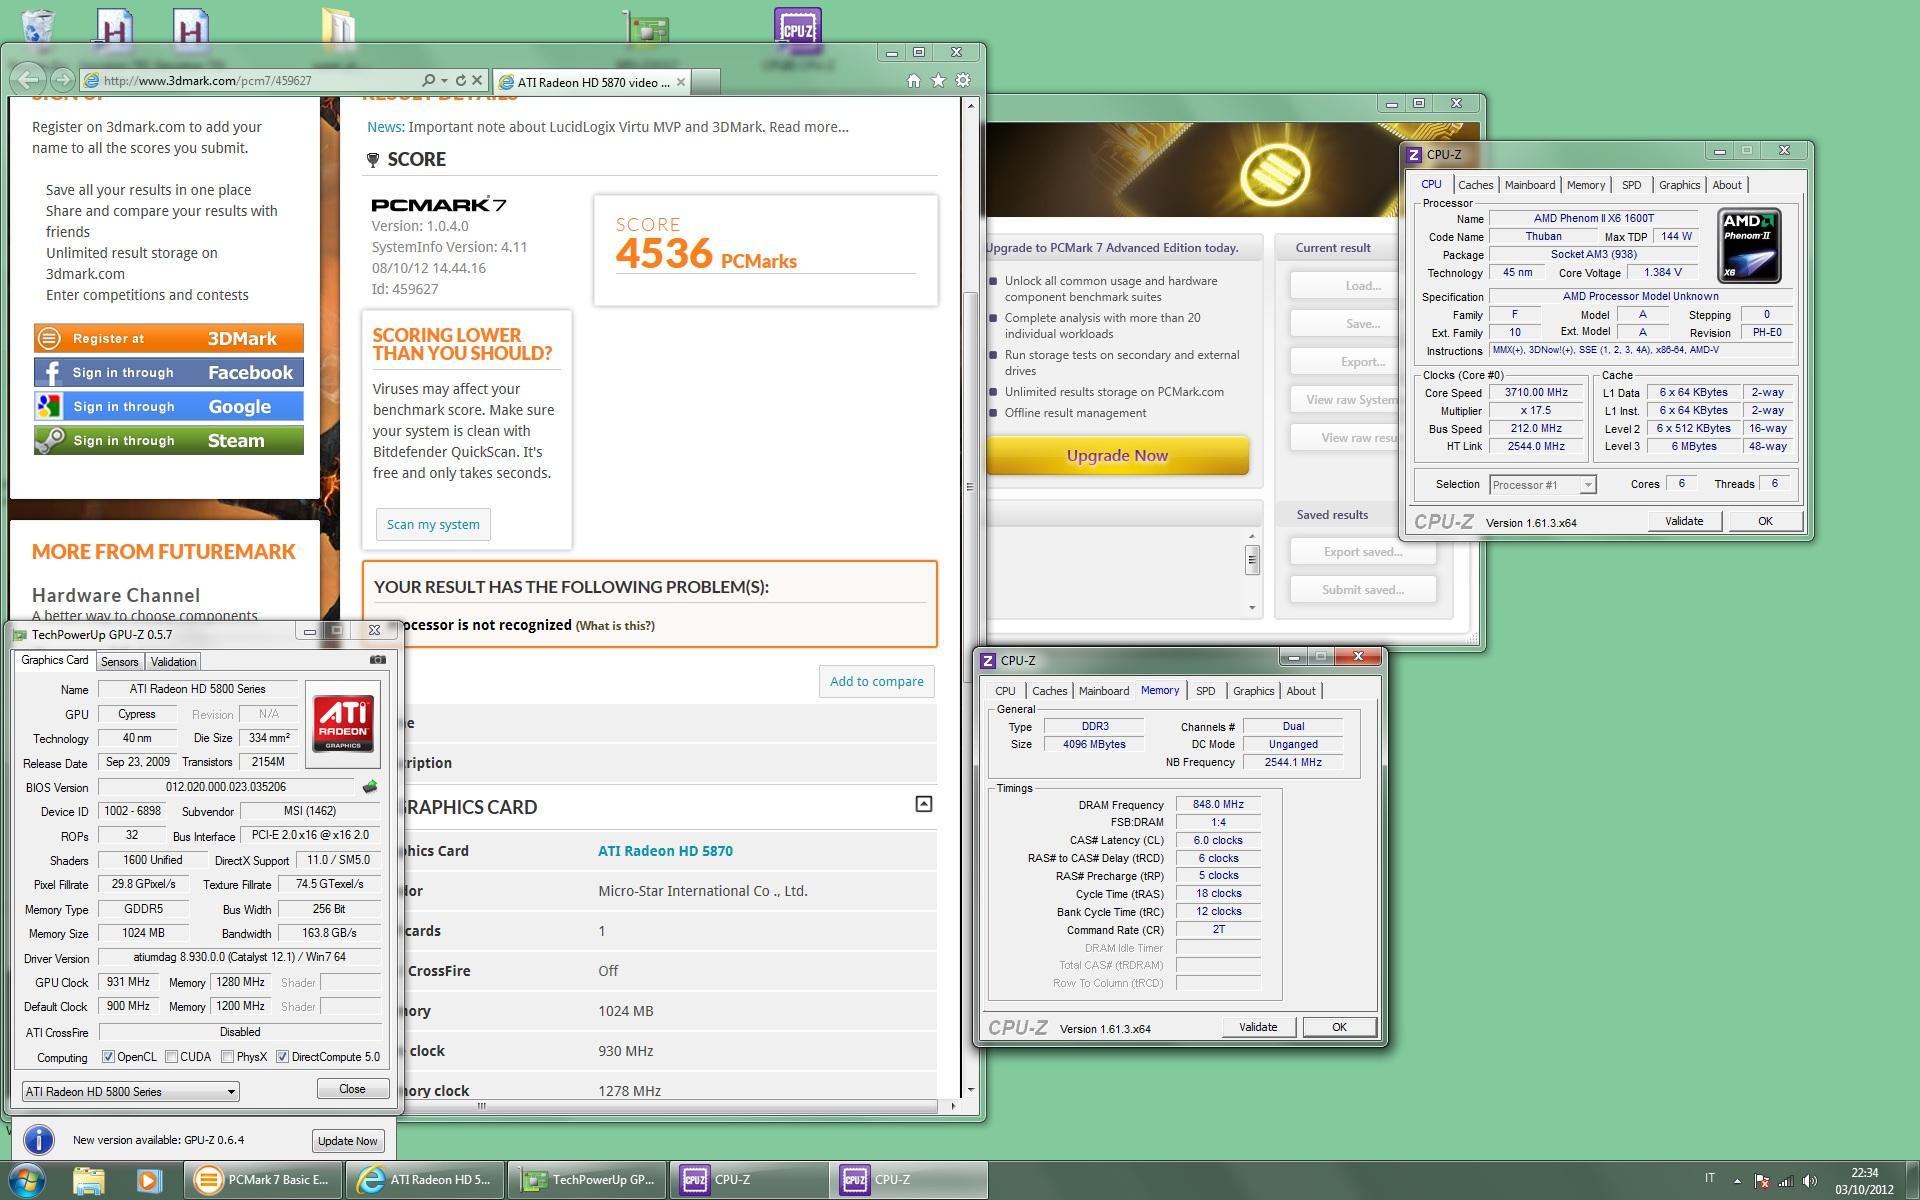Image resolution: width=1920 pixels, height=1200 pixels.
Task: Click the volume speaker tray icon
Action: 1811,1181
